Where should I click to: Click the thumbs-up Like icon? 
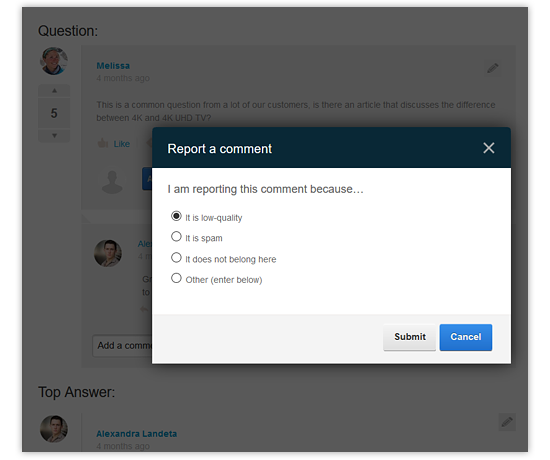pyautogui.click(x=102, y=143)
